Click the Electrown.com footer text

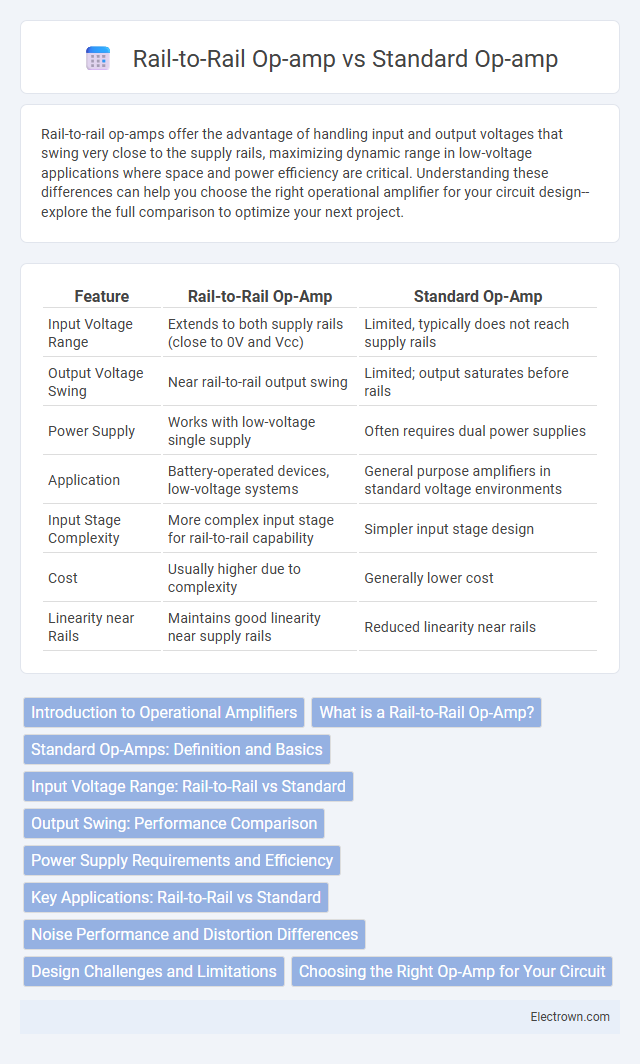570,1016
